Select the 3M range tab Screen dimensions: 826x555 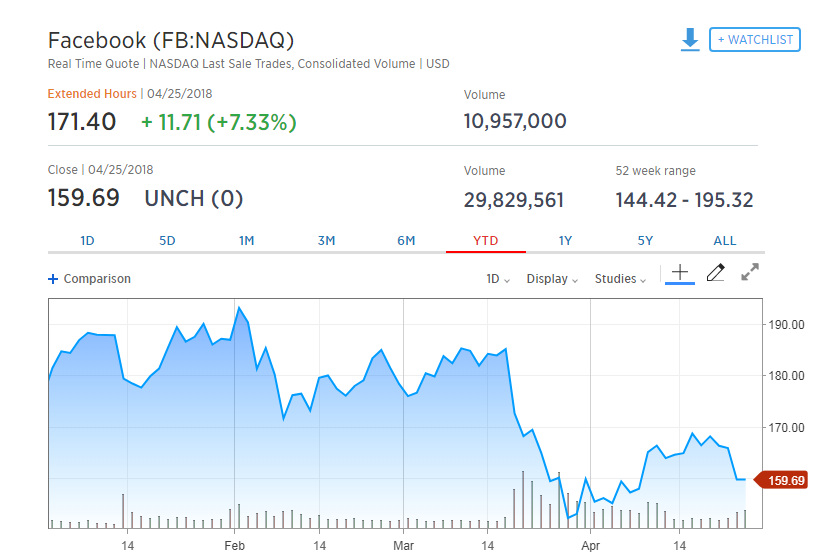click(x=326, y=241)
